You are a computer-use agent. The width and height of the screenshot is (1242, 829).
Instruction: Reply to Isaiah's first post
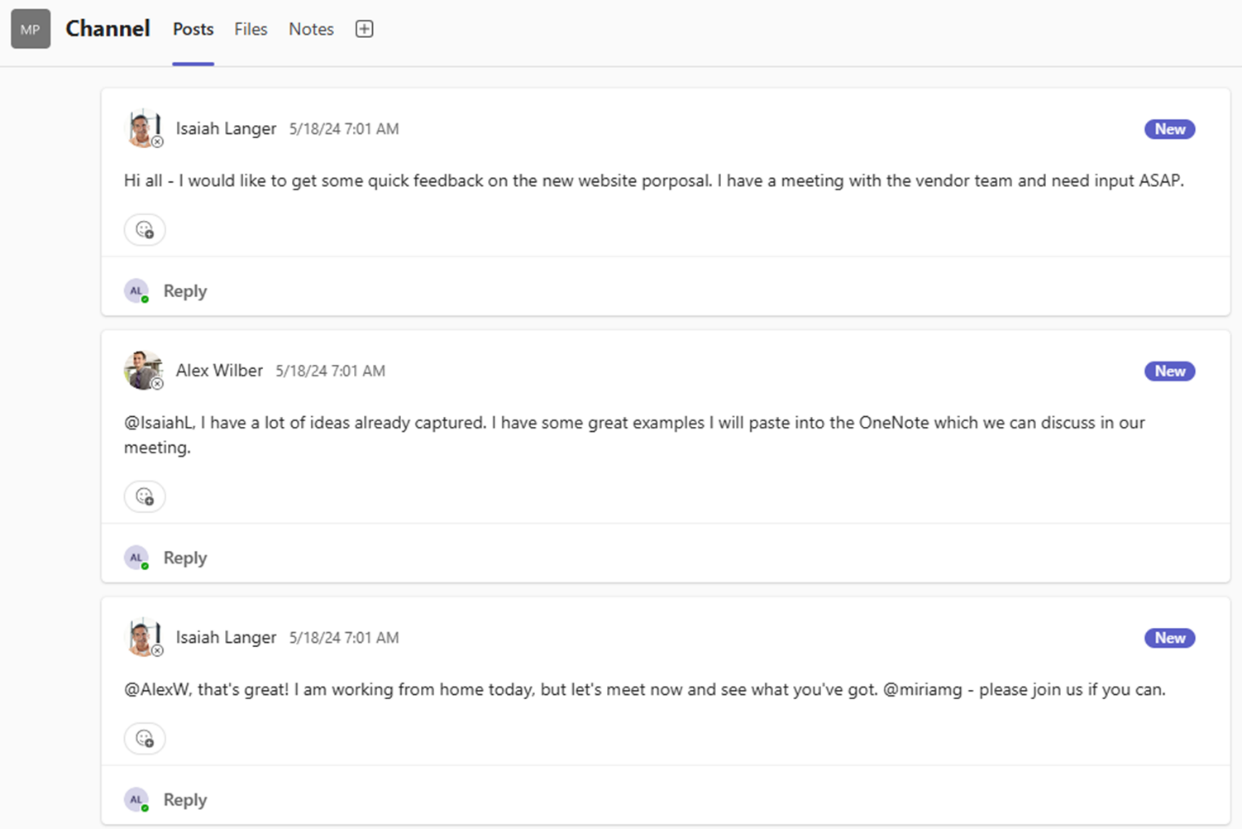pyautogui.click(x=184, y=290)
